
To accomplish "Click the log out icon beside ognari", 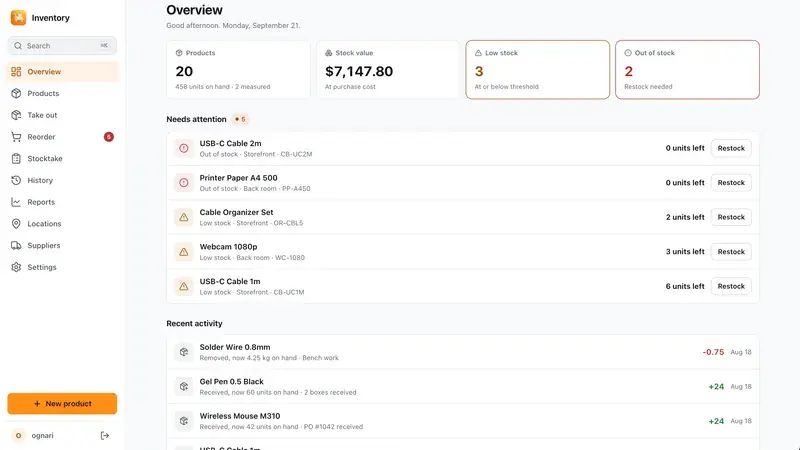I will (105, 436).
